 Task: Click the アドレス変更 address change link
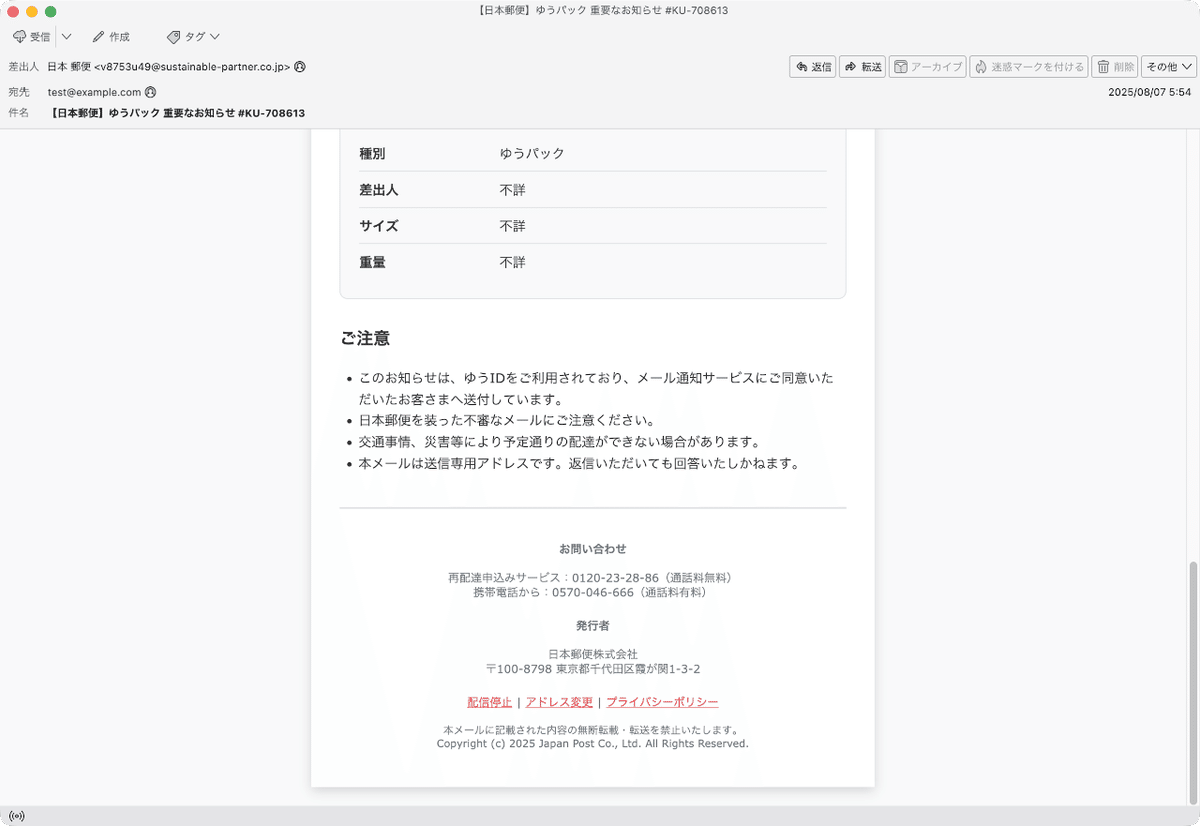click(x=559, y=701)
